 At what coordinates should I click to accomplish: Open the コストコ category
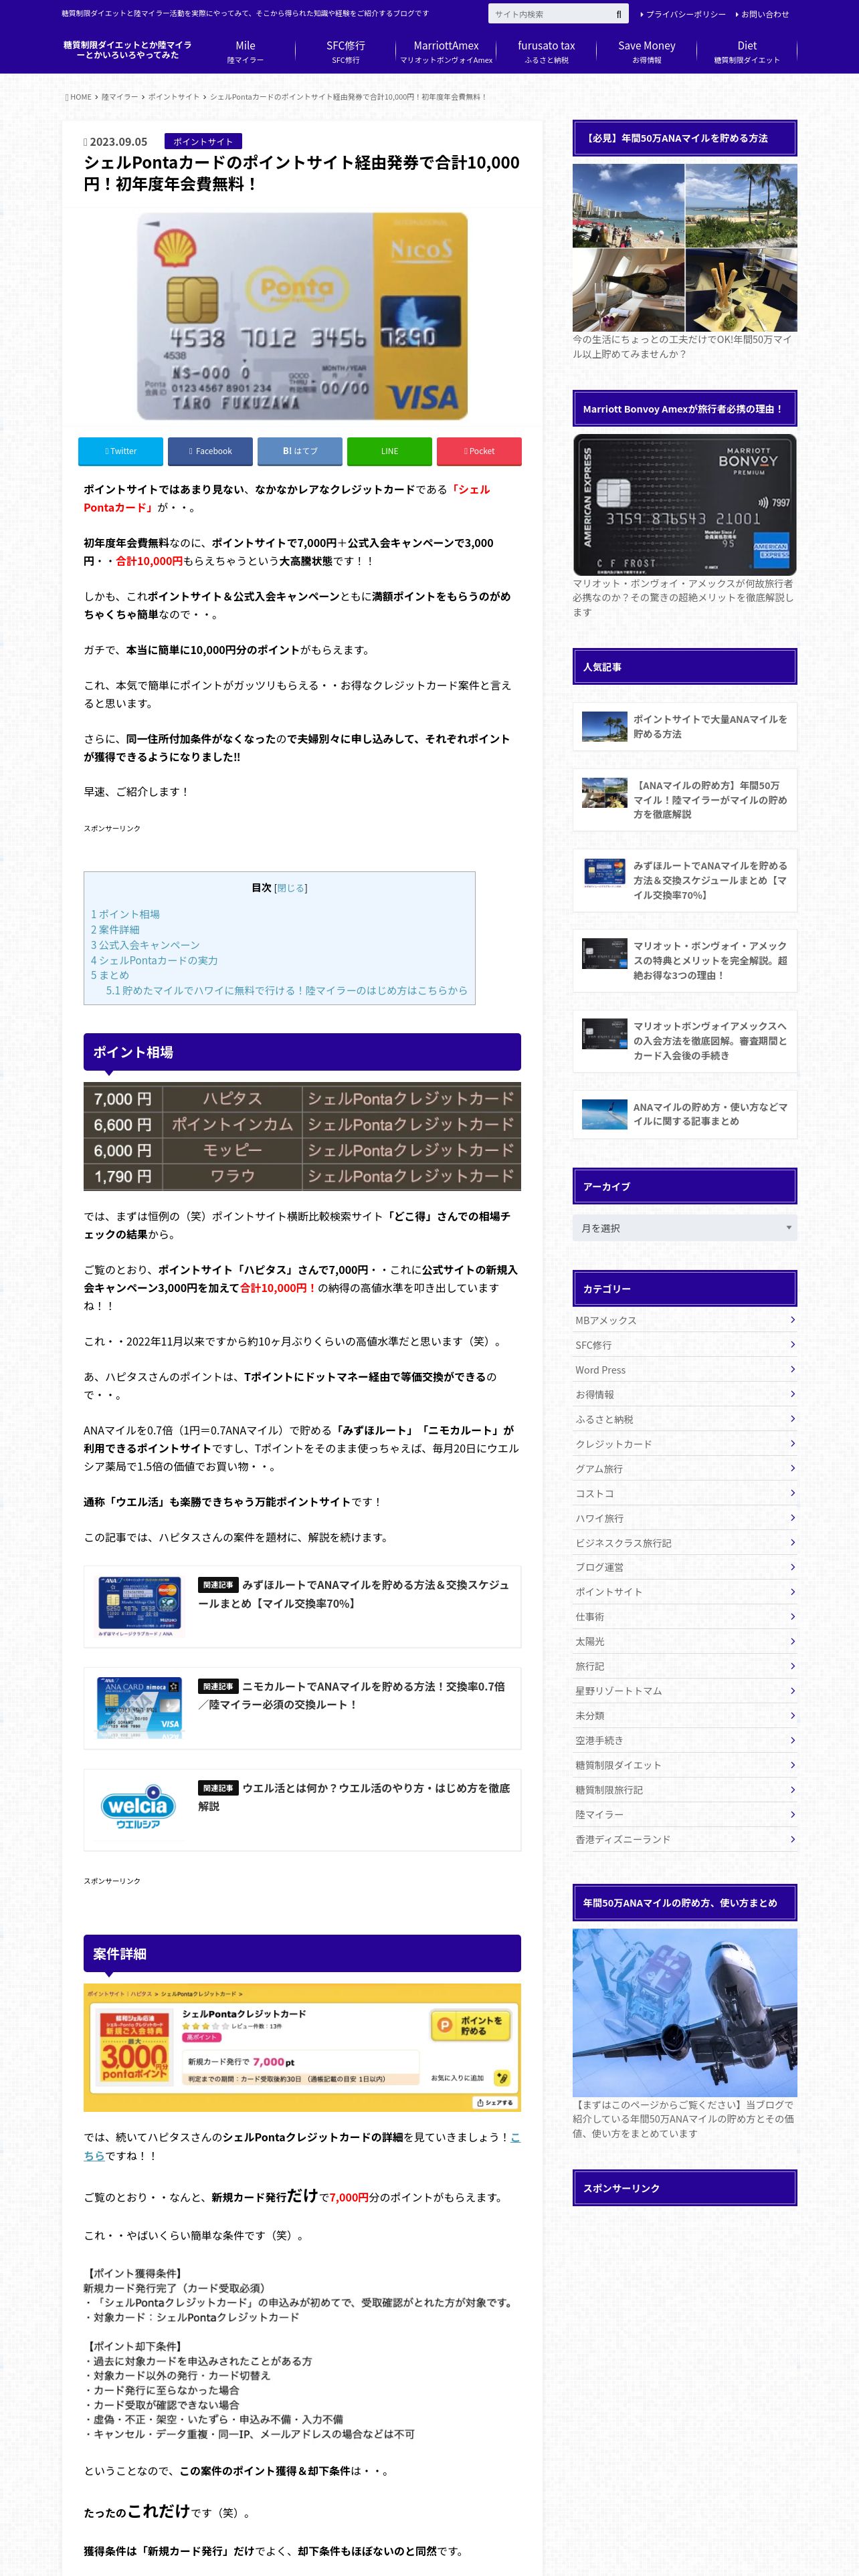click(x=685, y=1493)
